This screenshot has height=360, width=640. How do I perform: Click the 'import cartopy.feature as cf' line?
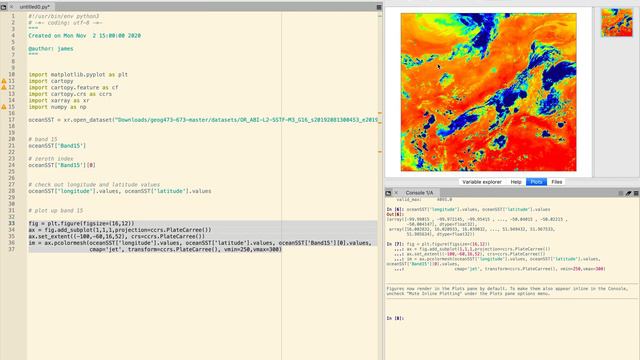coord(73,87)
